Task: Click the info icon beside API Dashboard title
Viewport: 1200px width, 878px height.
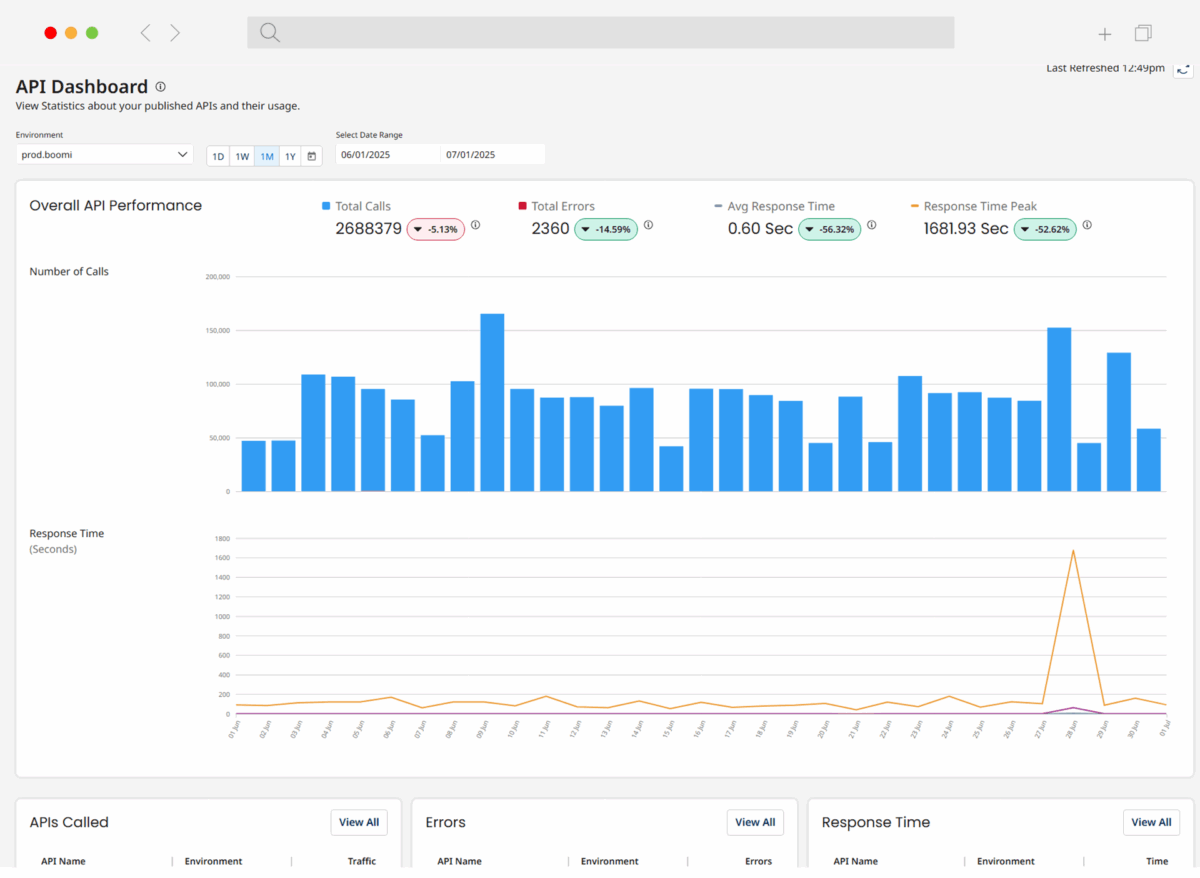Action: tap(160, 87)
